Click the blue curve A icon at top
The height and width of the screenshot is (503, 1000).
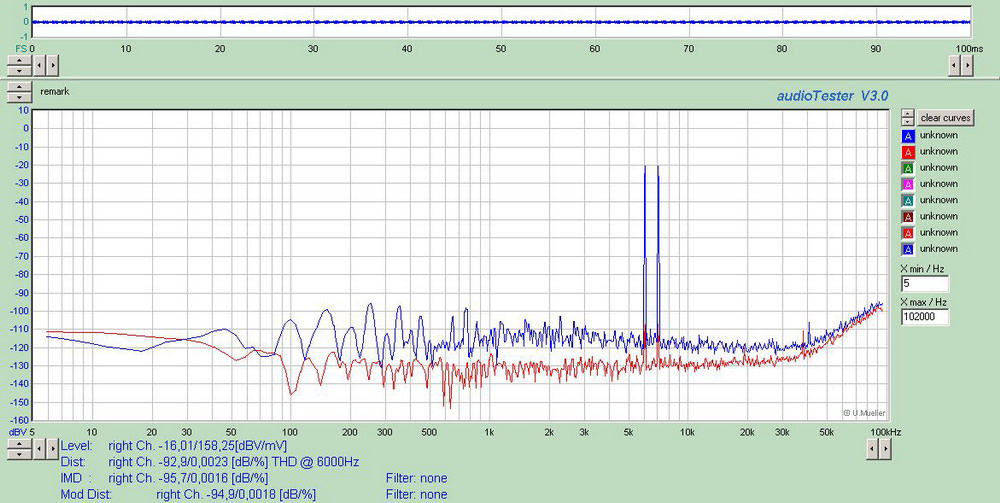click(908, 136)
